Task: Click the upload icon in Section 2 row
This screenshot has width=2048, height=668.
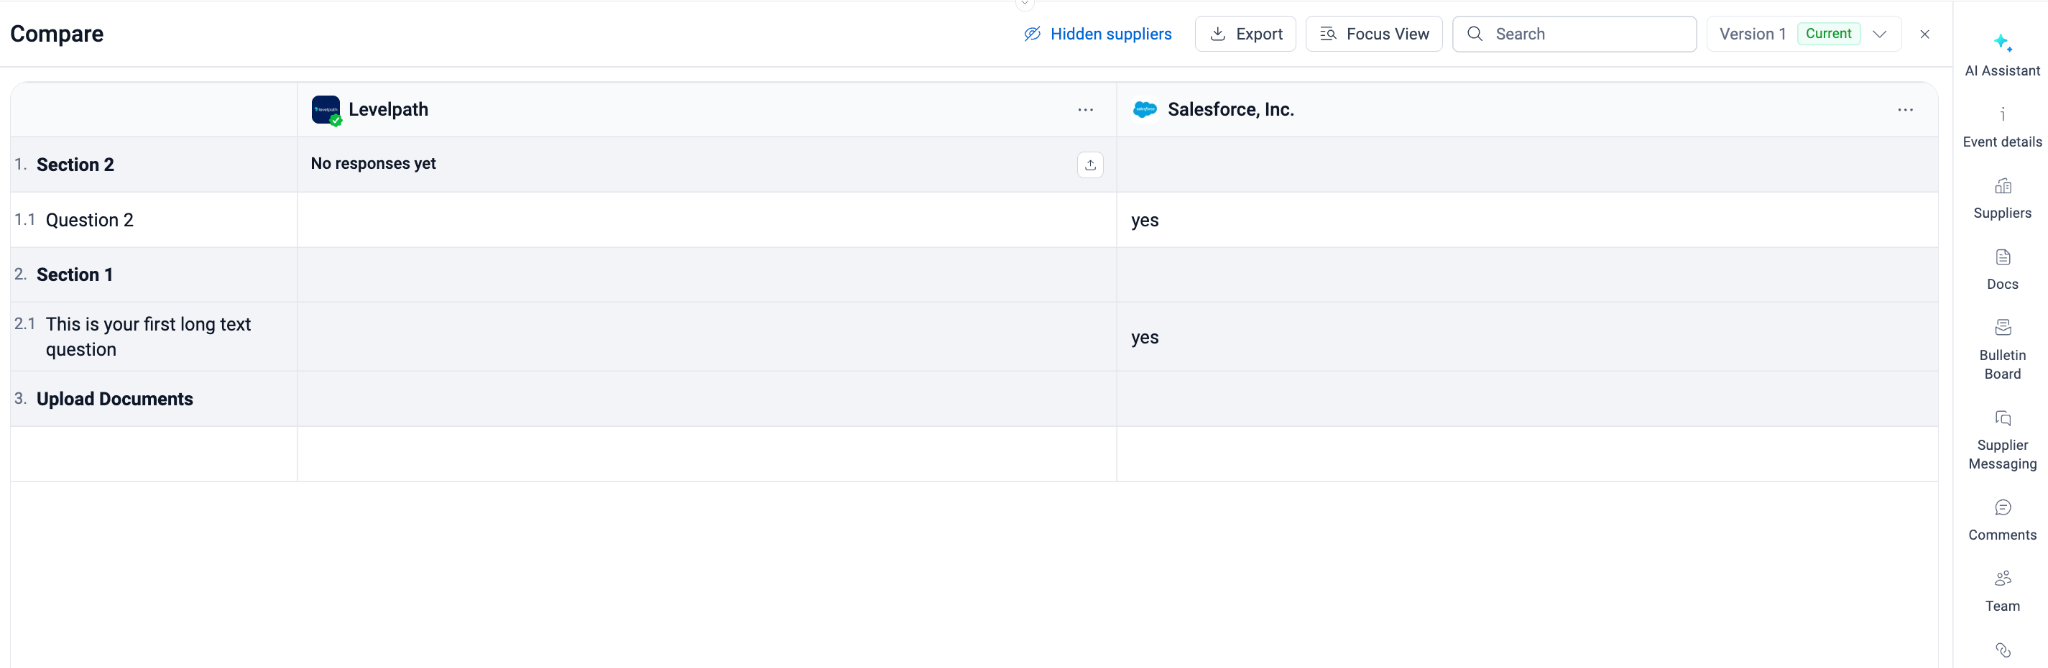Action: coord(1090,165)
